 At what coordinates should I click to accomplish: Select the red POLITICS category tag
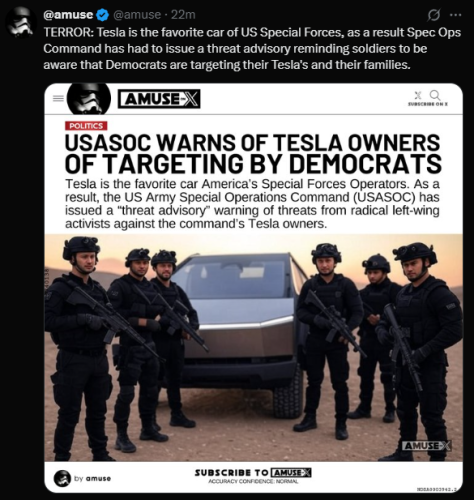click(86, 126)
